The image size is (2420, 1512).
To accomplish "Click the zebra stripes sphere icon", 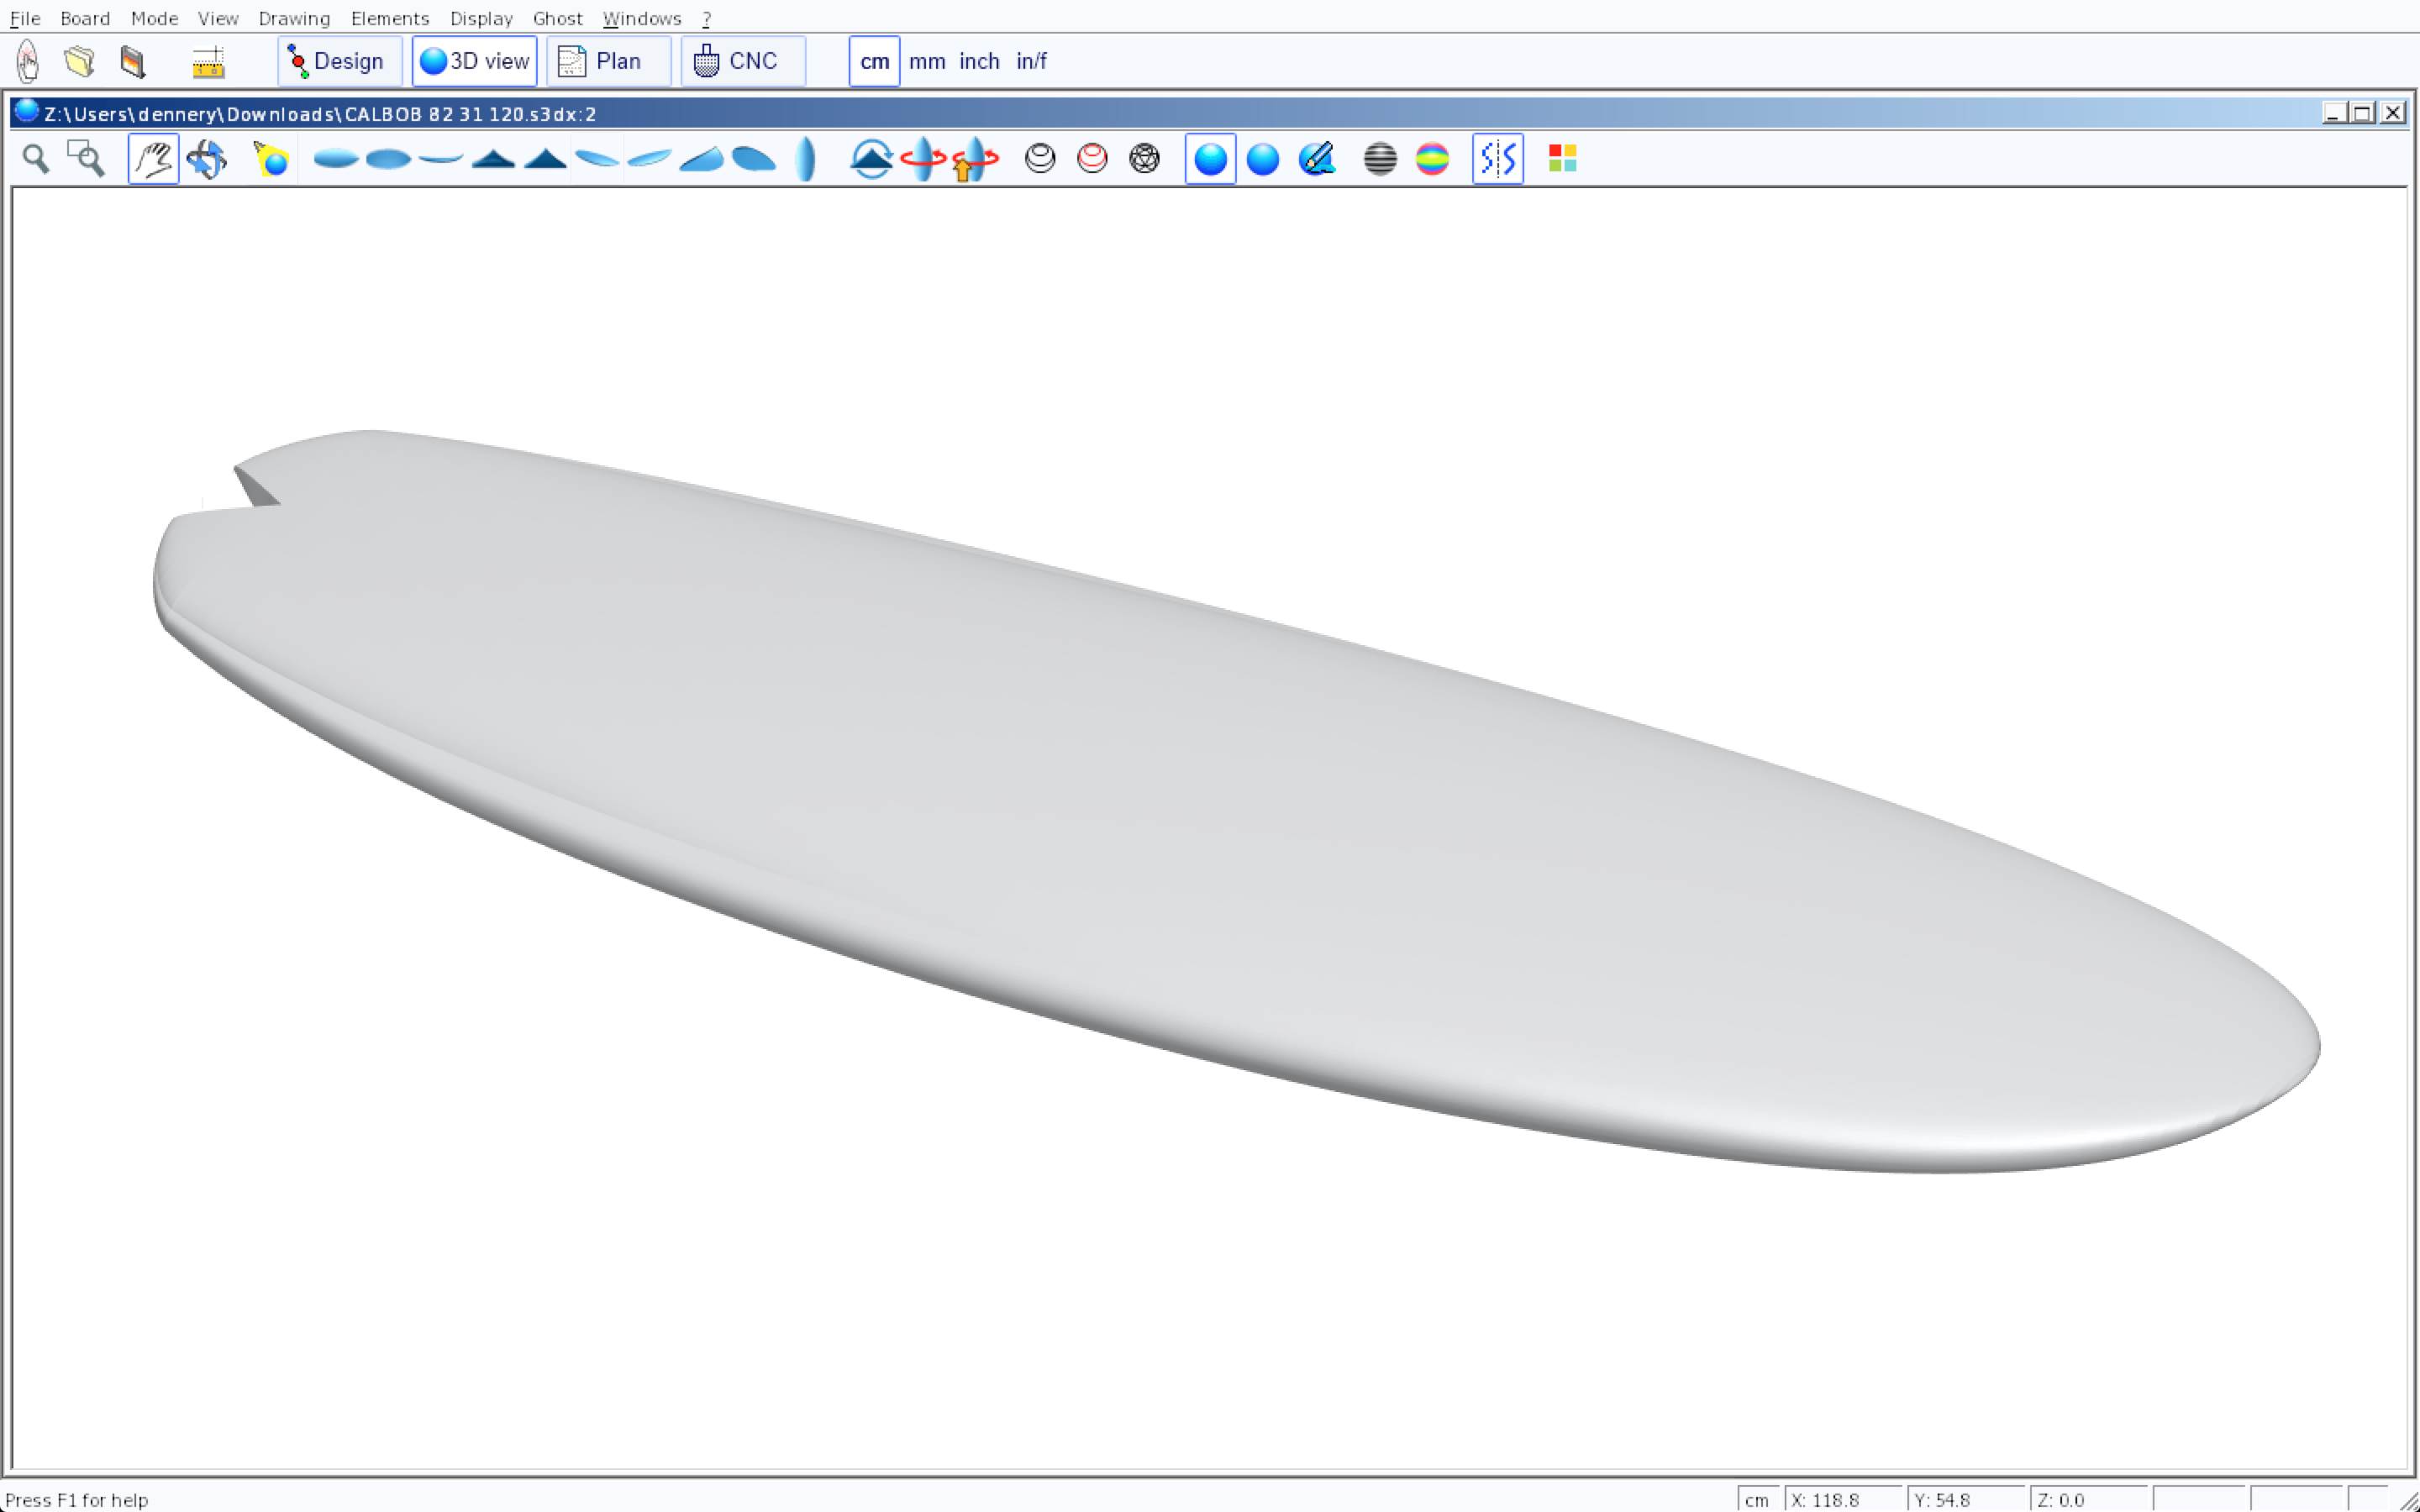I will (1380, 159).
